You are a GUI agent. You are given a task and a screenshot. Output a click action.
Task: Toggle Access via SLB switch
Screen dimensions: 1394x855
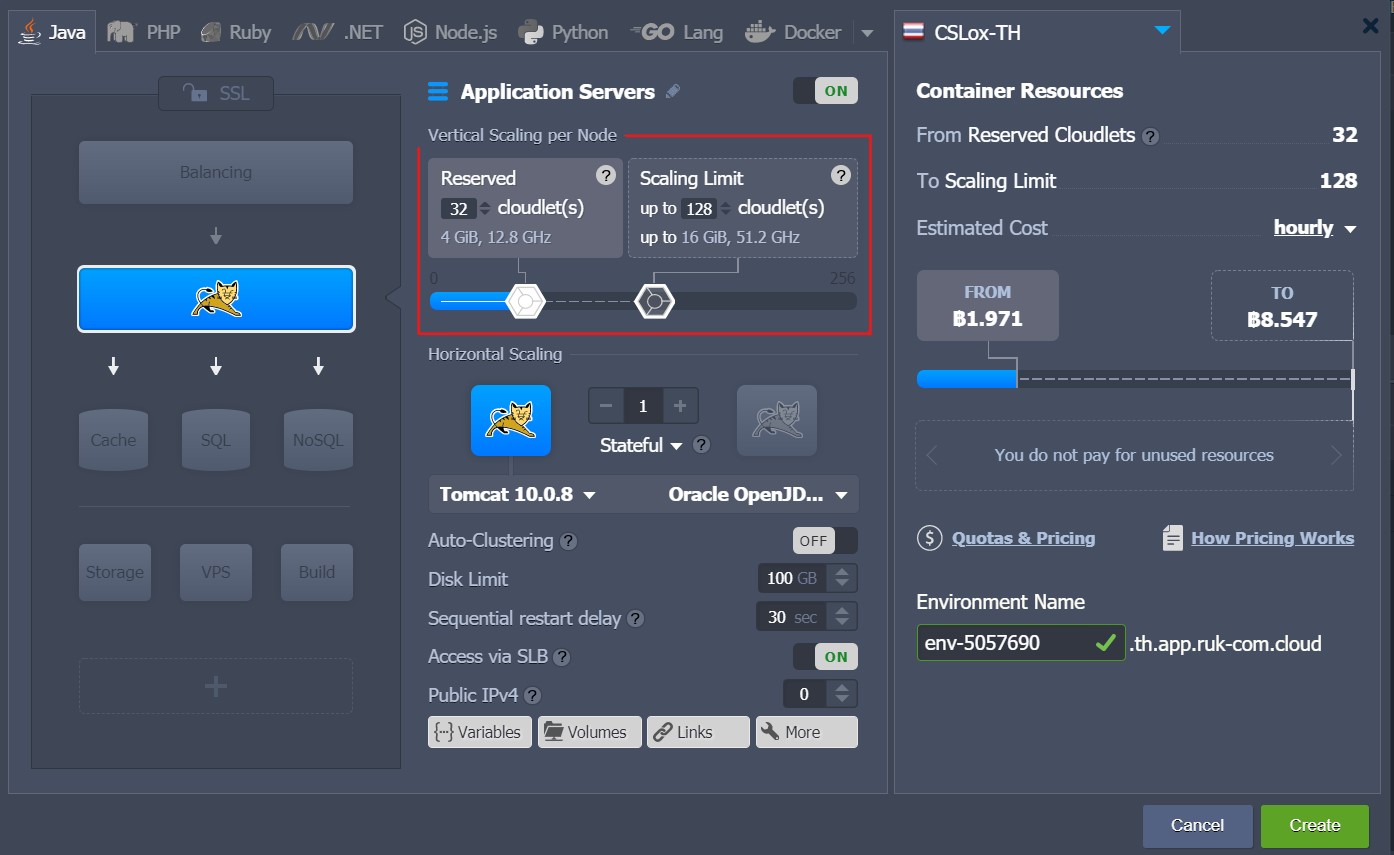825,657
